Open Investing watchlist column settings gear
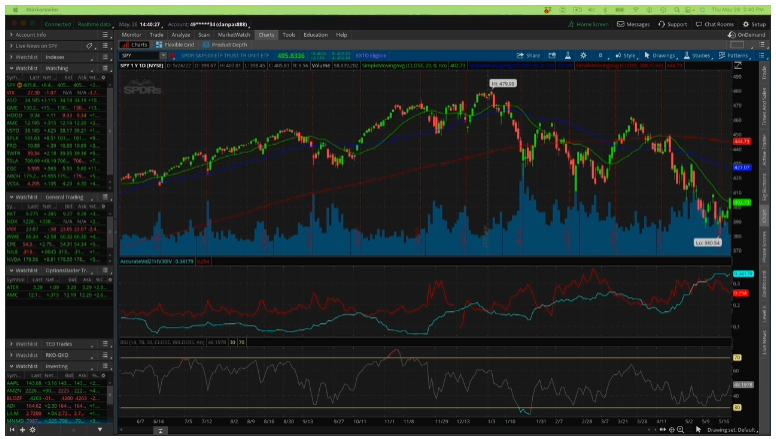The width and height of the screenshot is (776, 439). 103,376
